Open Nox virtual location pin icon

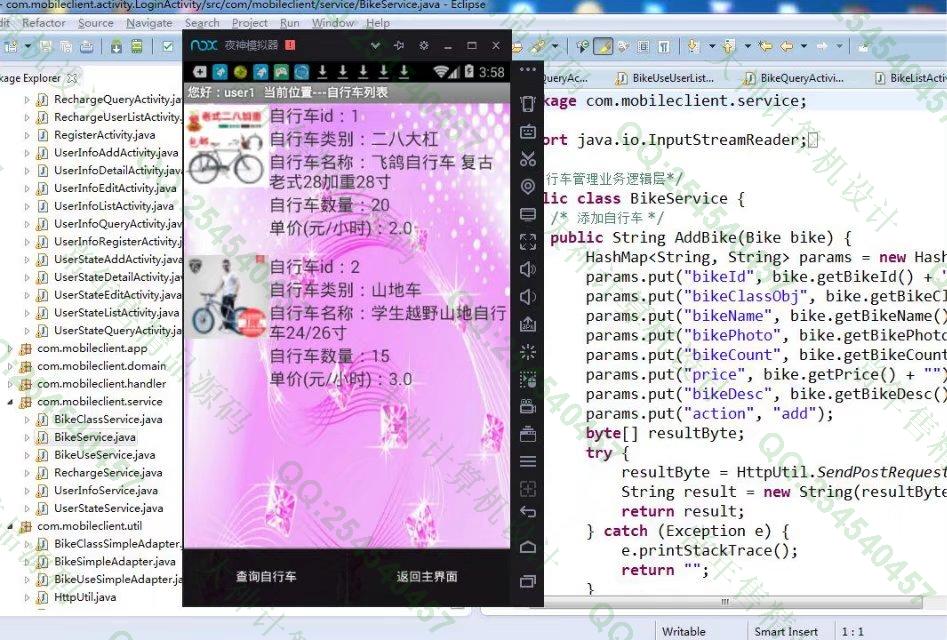(x=528, y=187)
